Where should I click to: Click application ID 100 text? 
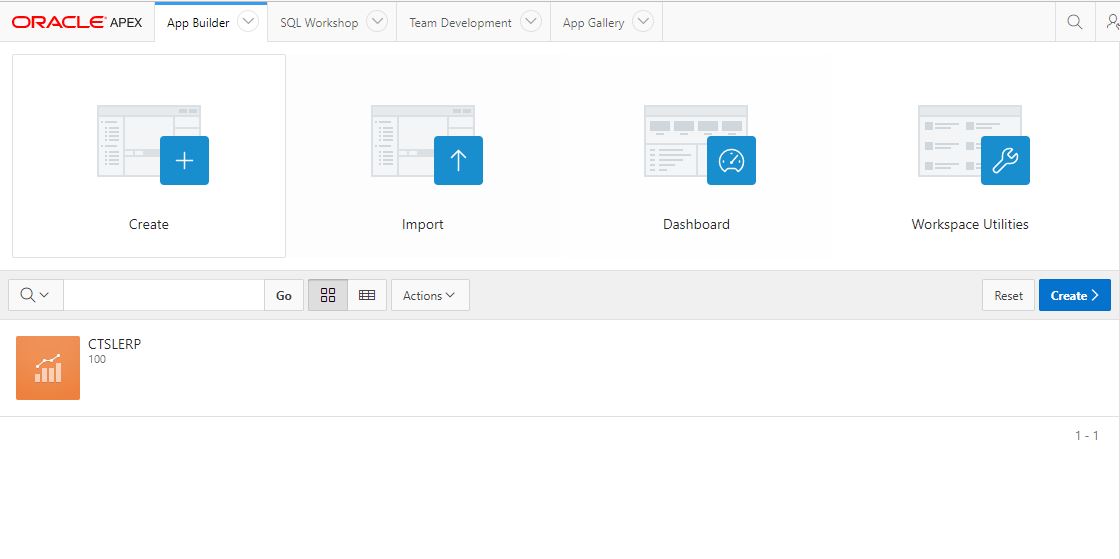tap(97, 360)
